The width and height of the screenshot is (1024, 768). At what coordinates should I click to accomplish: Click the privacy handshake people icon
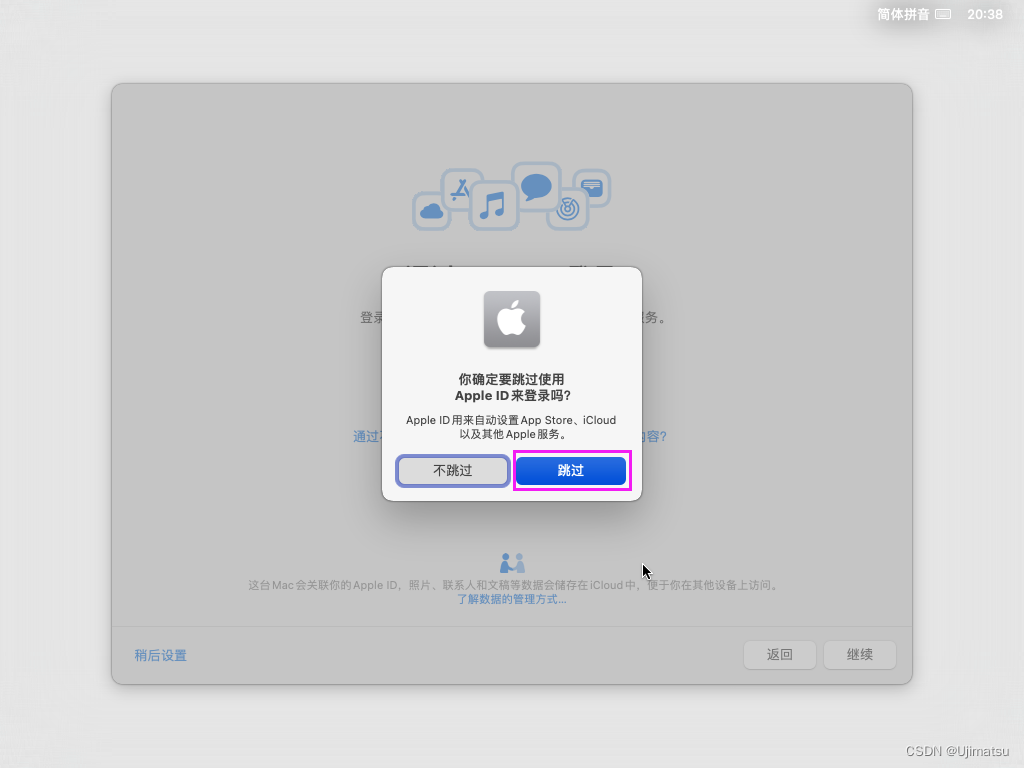pyautogui.click(x=512, y=563)
